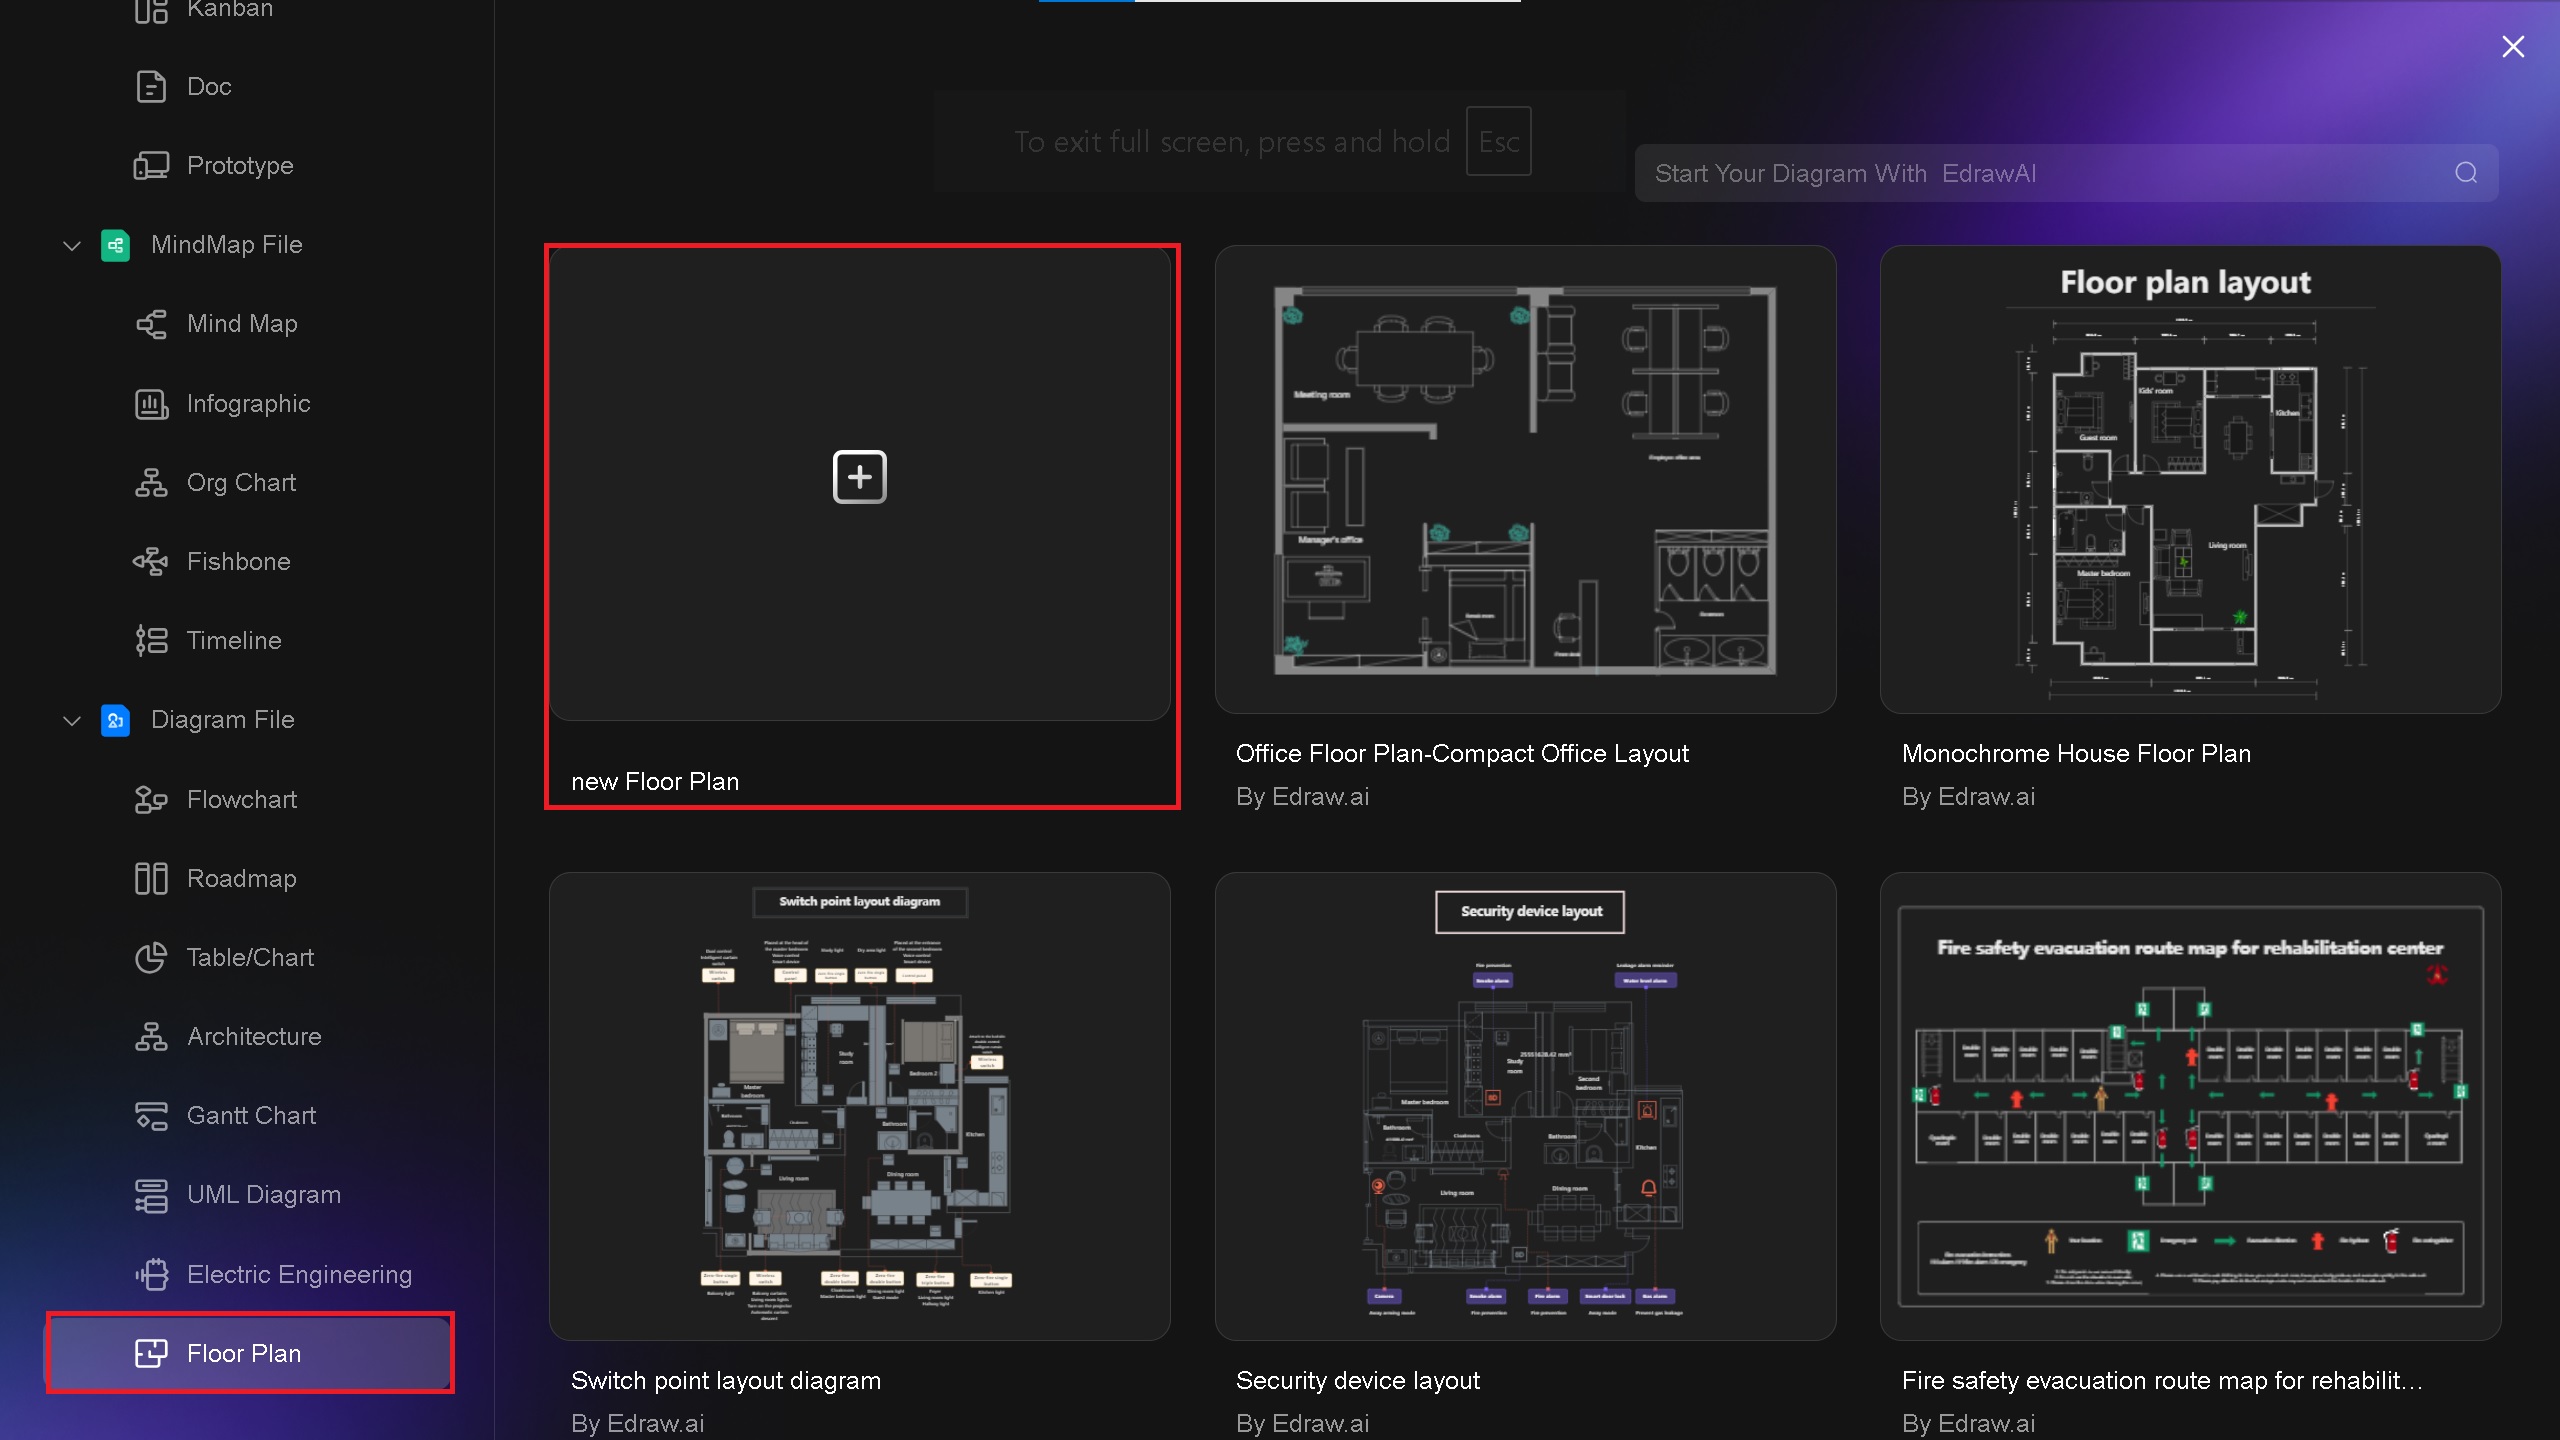Viewport: 2560px width, 1440px height.
Task: Click Kanban label in sidebar
Action: [230, 10]
